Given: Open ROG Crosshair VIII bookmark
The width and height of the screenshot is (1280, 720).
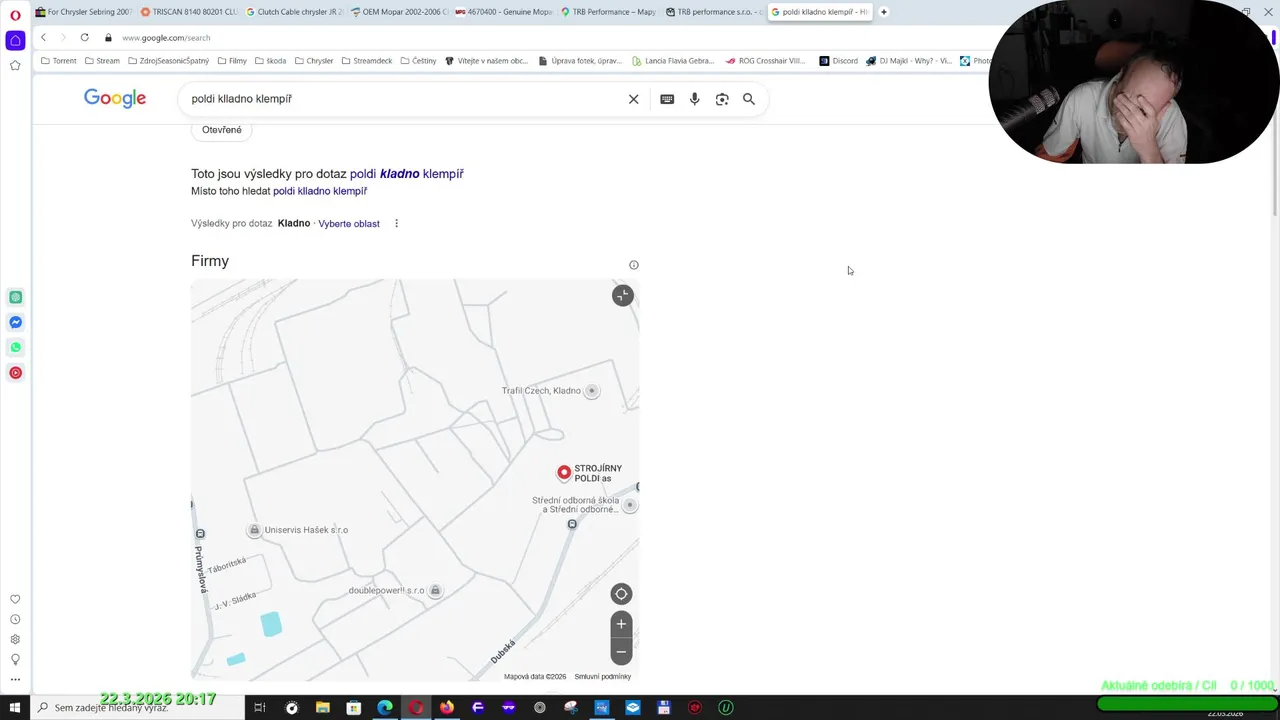Looking at the screenshot, I should point(765,61).
